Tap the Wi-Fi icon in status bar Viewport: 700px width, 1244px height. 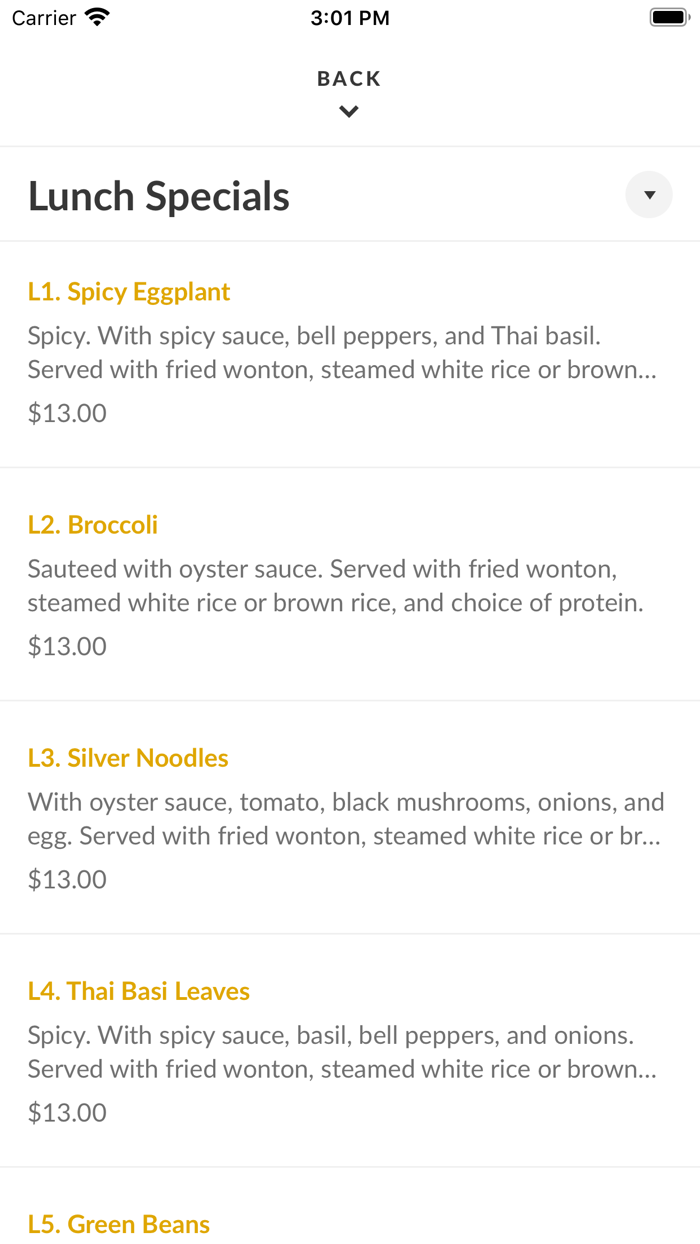pos(95,16)
